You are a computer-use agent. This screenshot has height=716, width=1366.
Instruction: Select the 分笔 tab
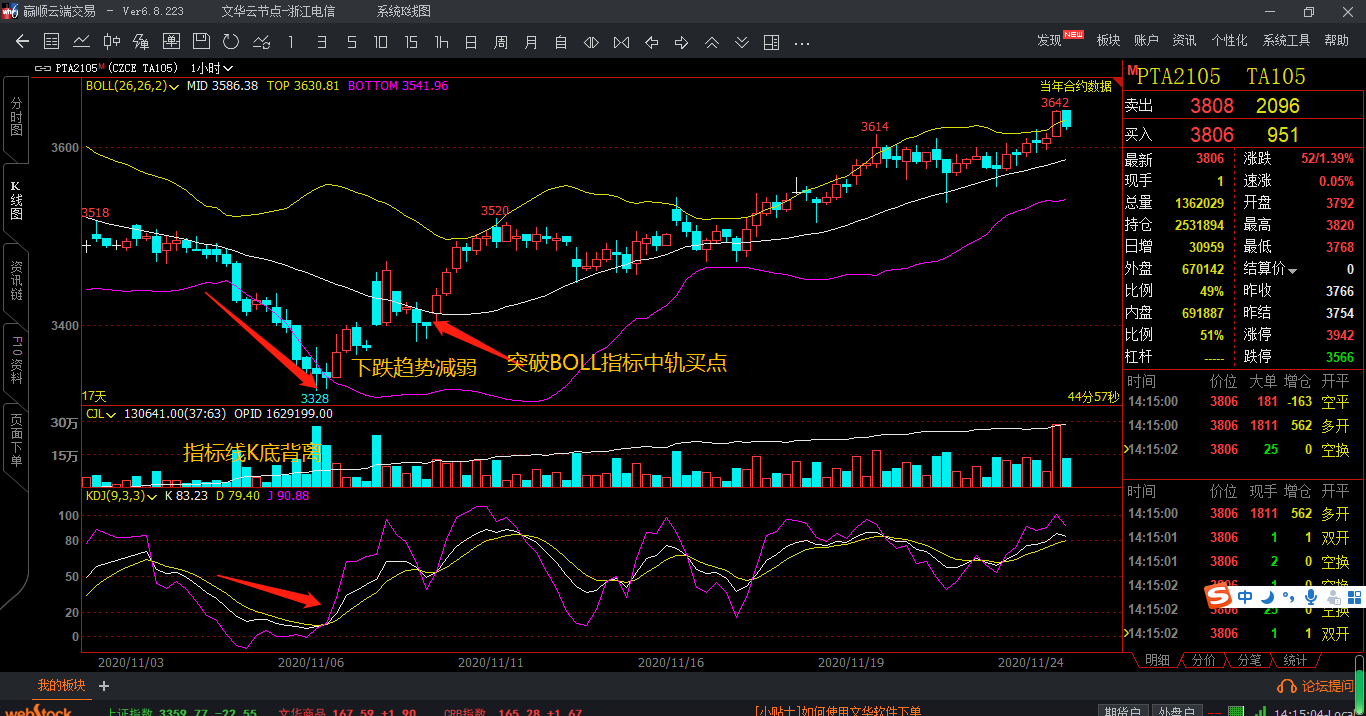pyautogui.click(x=1250, y=660)
